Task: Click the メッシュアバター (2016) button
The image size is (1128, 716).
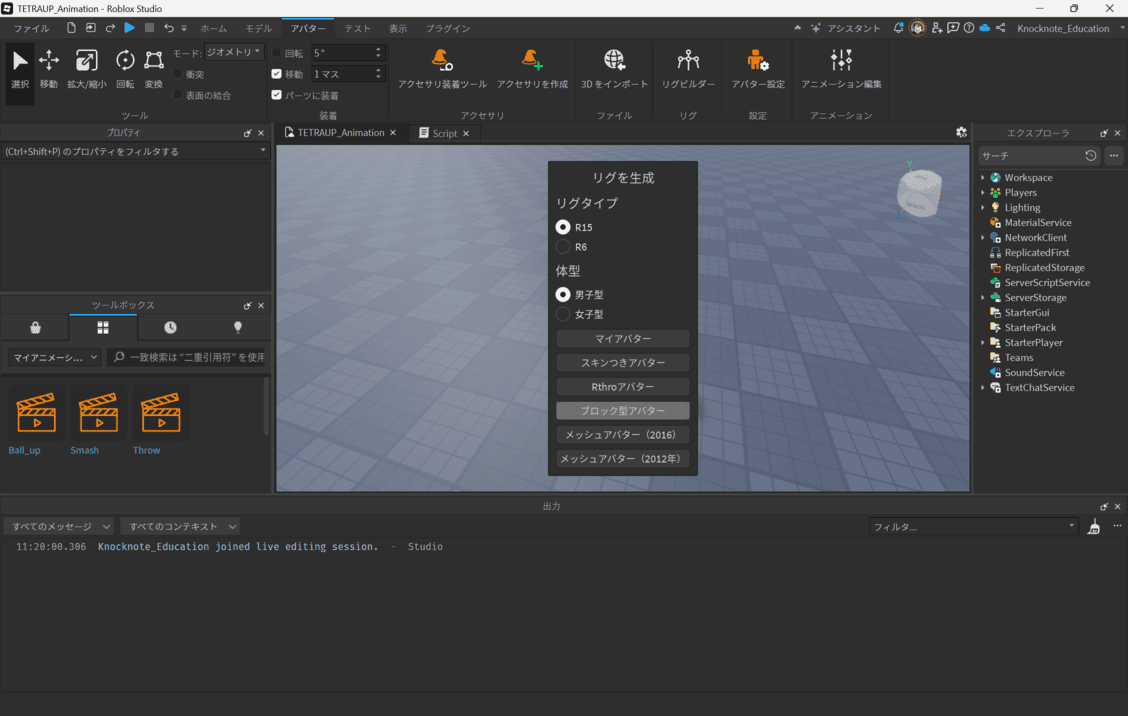Action: click(x=623, y=435)
